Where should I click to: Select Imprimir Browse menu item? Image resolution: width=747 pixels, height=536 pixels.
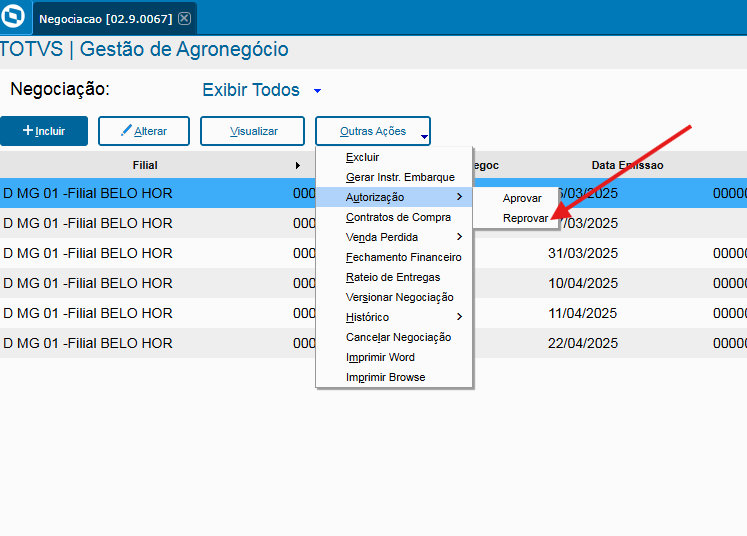pyautogui.click(x=394, y=377)
